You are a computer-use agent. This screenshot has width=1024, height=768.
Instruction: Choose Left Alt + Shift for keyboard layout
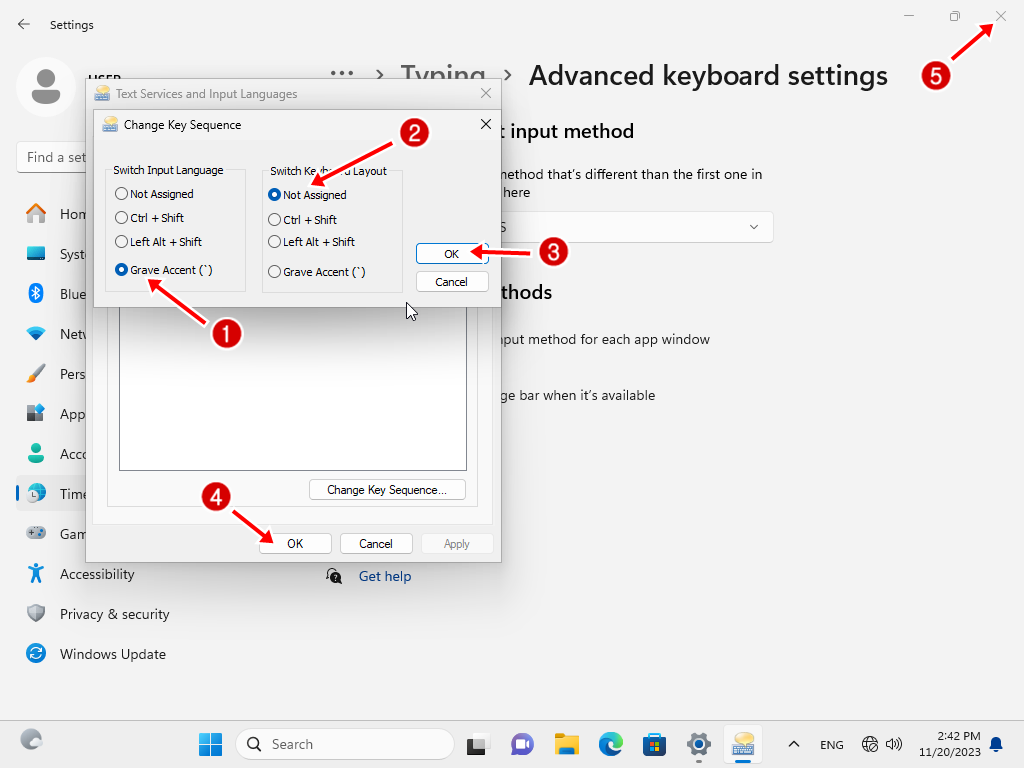(x=275, y=242)
